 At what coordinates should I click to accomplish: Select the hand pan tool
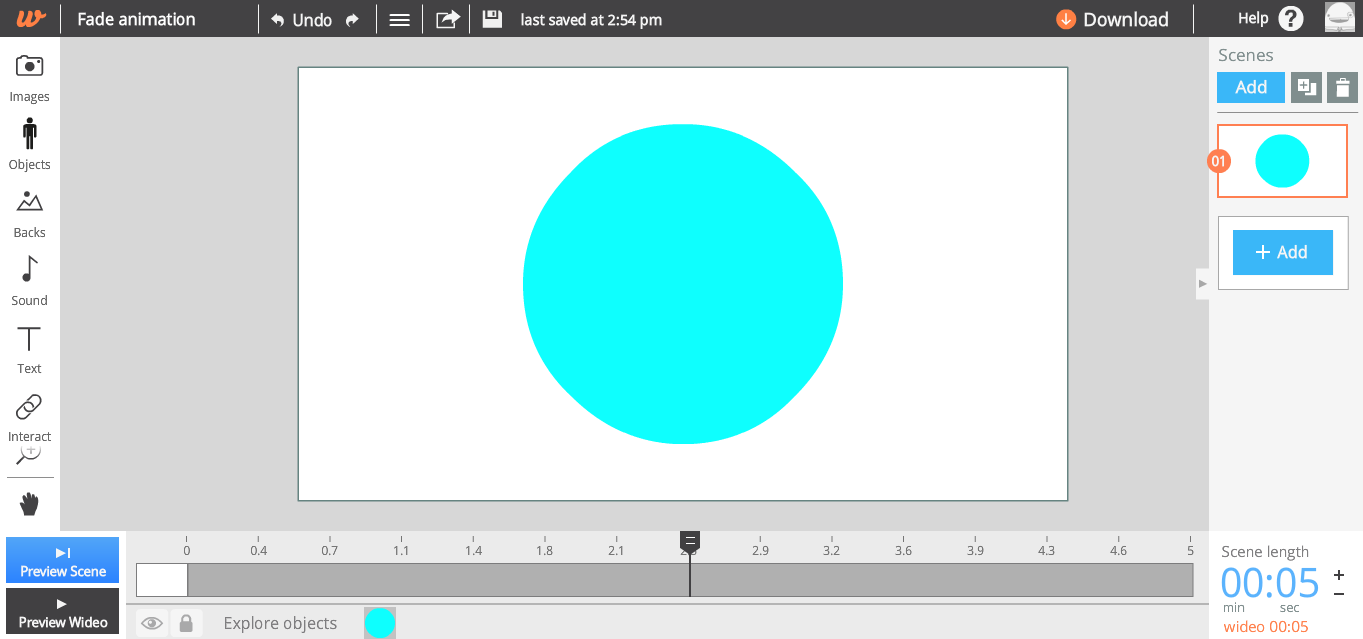point(29,504)
